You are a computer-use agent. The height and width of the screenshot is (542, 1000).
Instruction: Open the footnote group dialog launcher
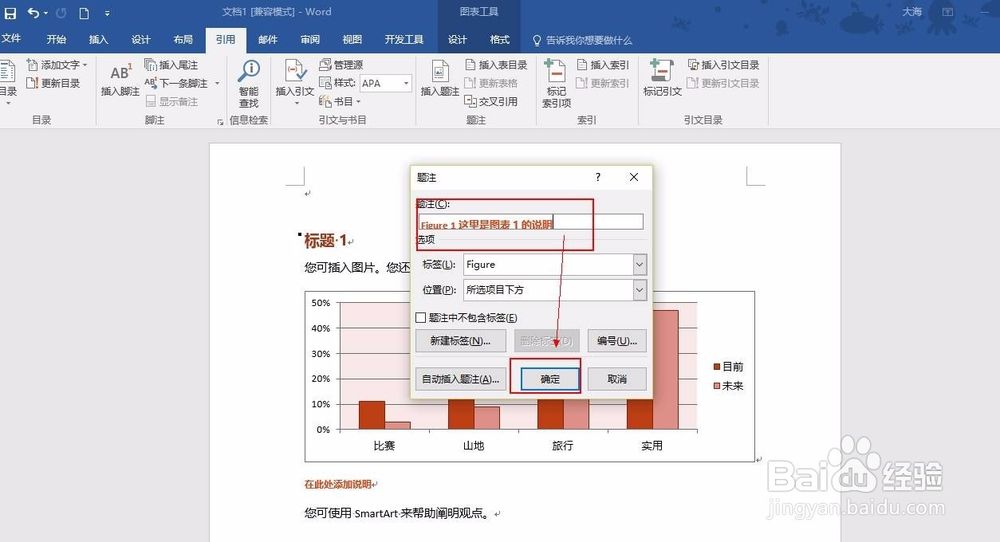tap(221, 121)
